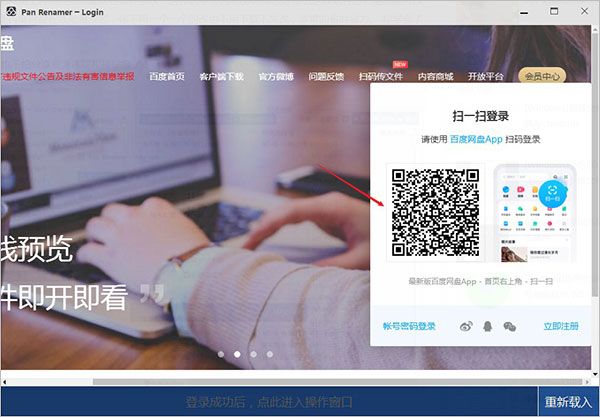Image resolution: width=600 pixels, height=417 pixels.
Task: Close the Pan Renamer Login window
Action: click(584, 11)
